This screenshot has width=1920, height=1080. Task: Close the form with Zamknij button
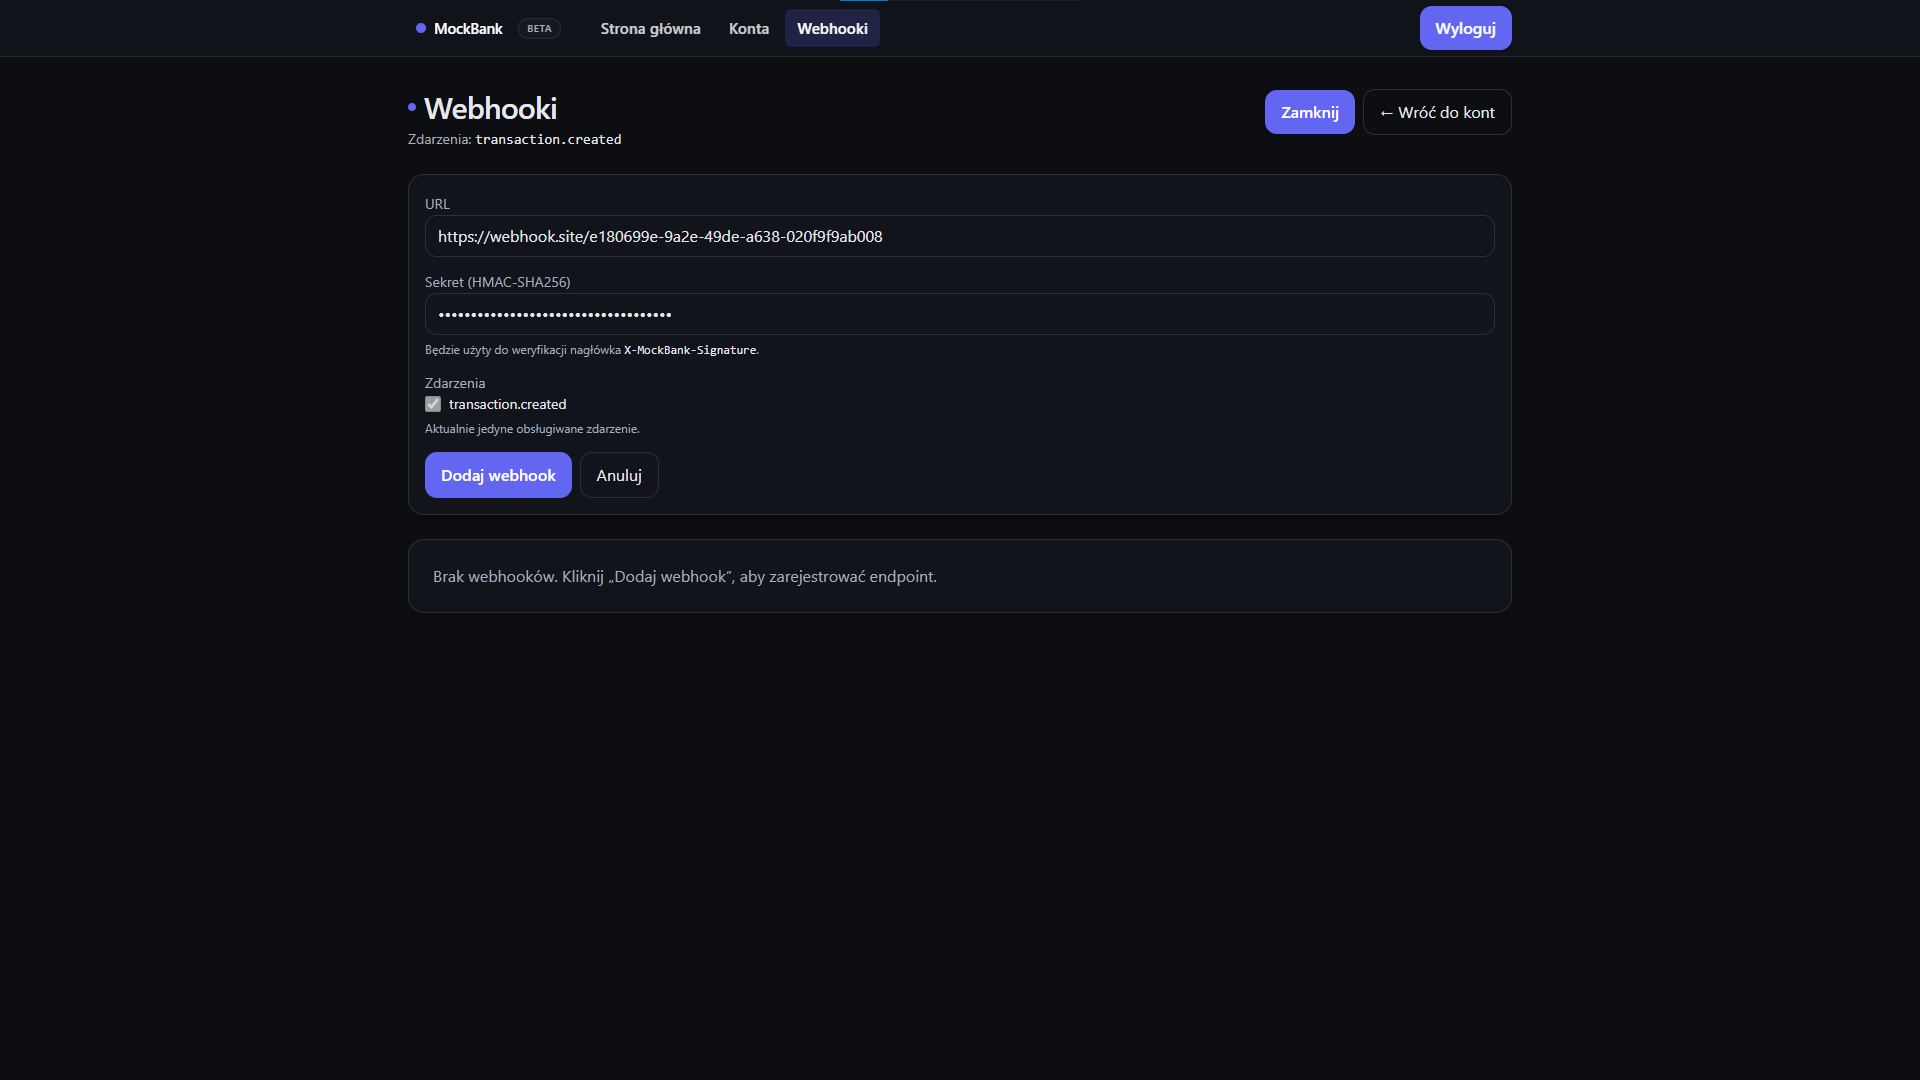tap(1309, 112)
